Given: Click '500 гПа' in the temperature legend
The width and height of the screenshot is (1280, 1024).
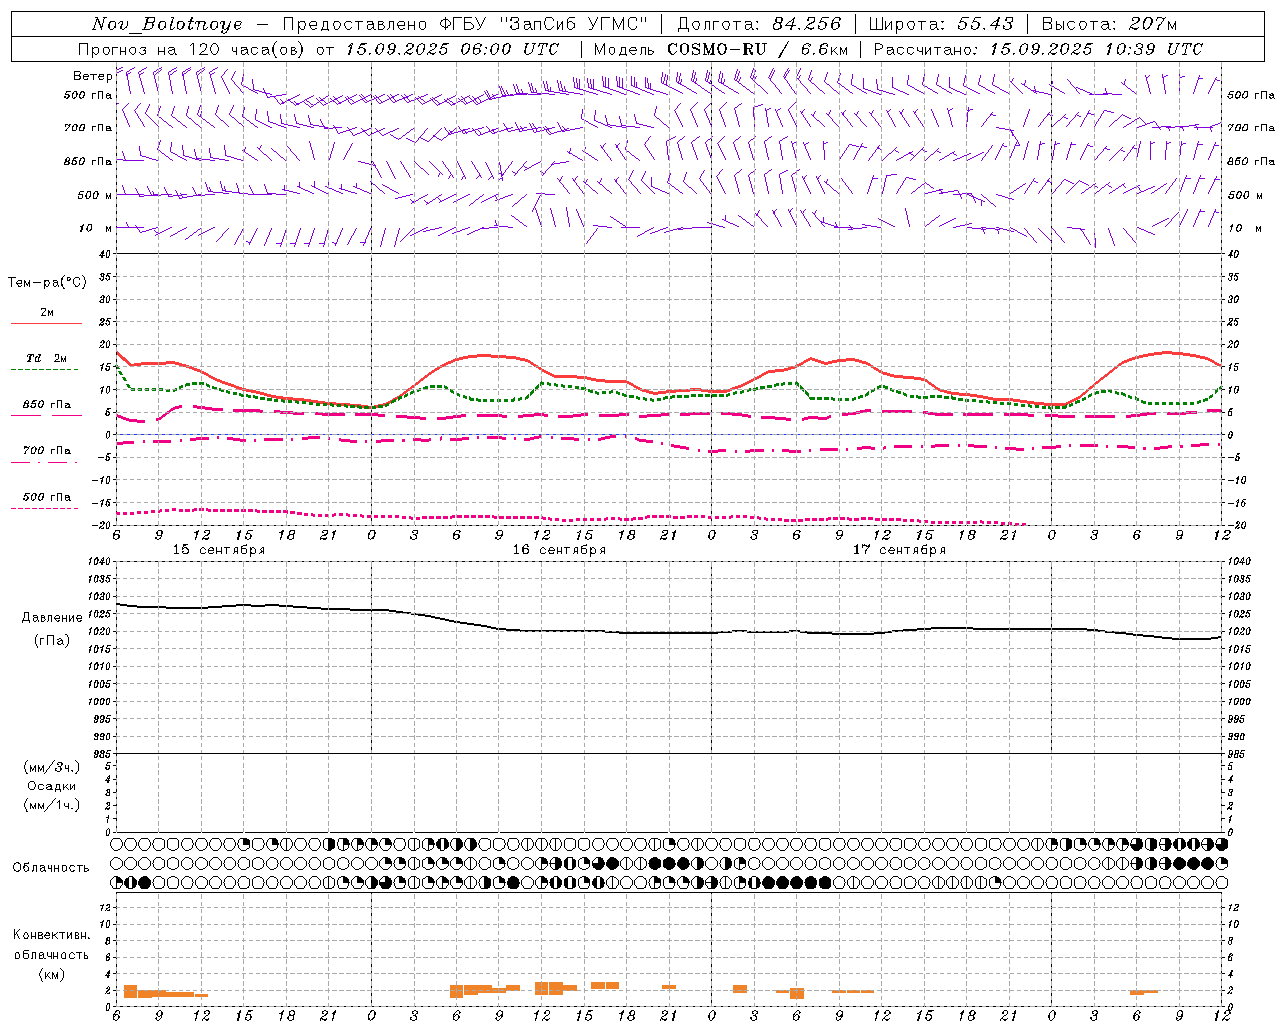Looking at the screenshot, I should pyautogui.click(x=47, y=497).
